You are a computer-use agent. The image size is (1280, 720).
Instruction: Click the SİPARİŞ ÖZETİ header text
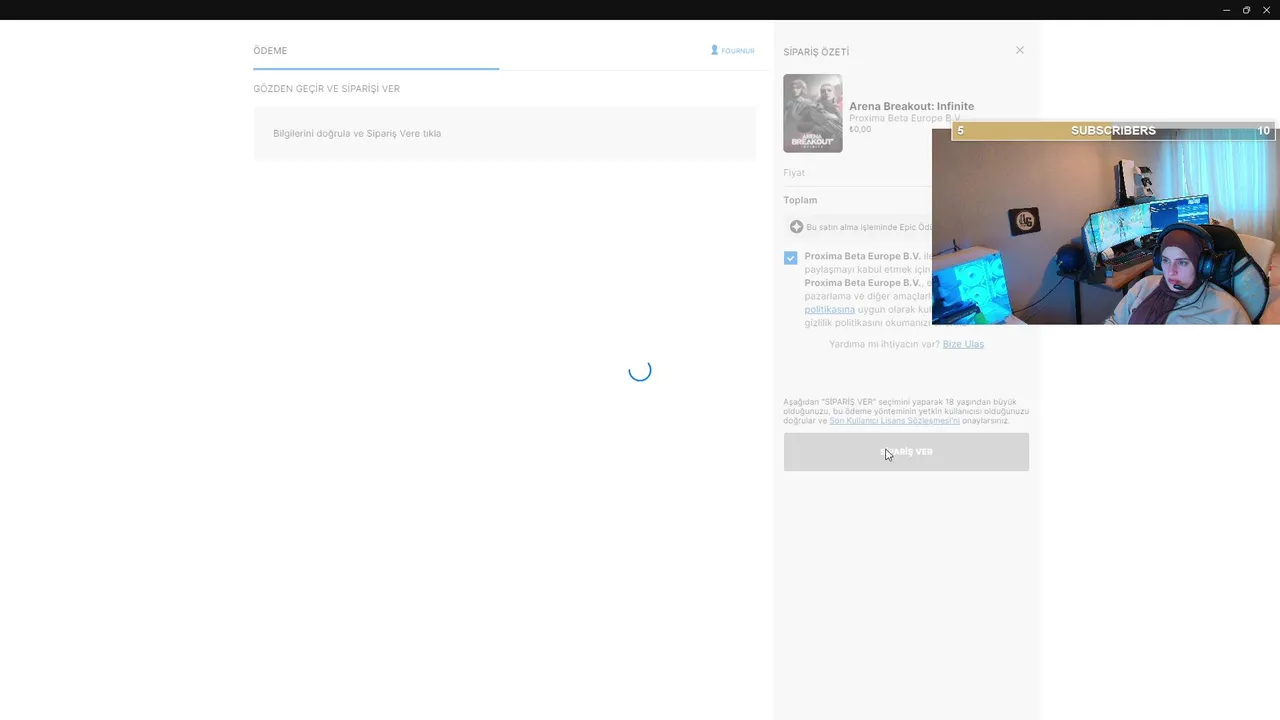pyautogui.click(x=816, y=52)
